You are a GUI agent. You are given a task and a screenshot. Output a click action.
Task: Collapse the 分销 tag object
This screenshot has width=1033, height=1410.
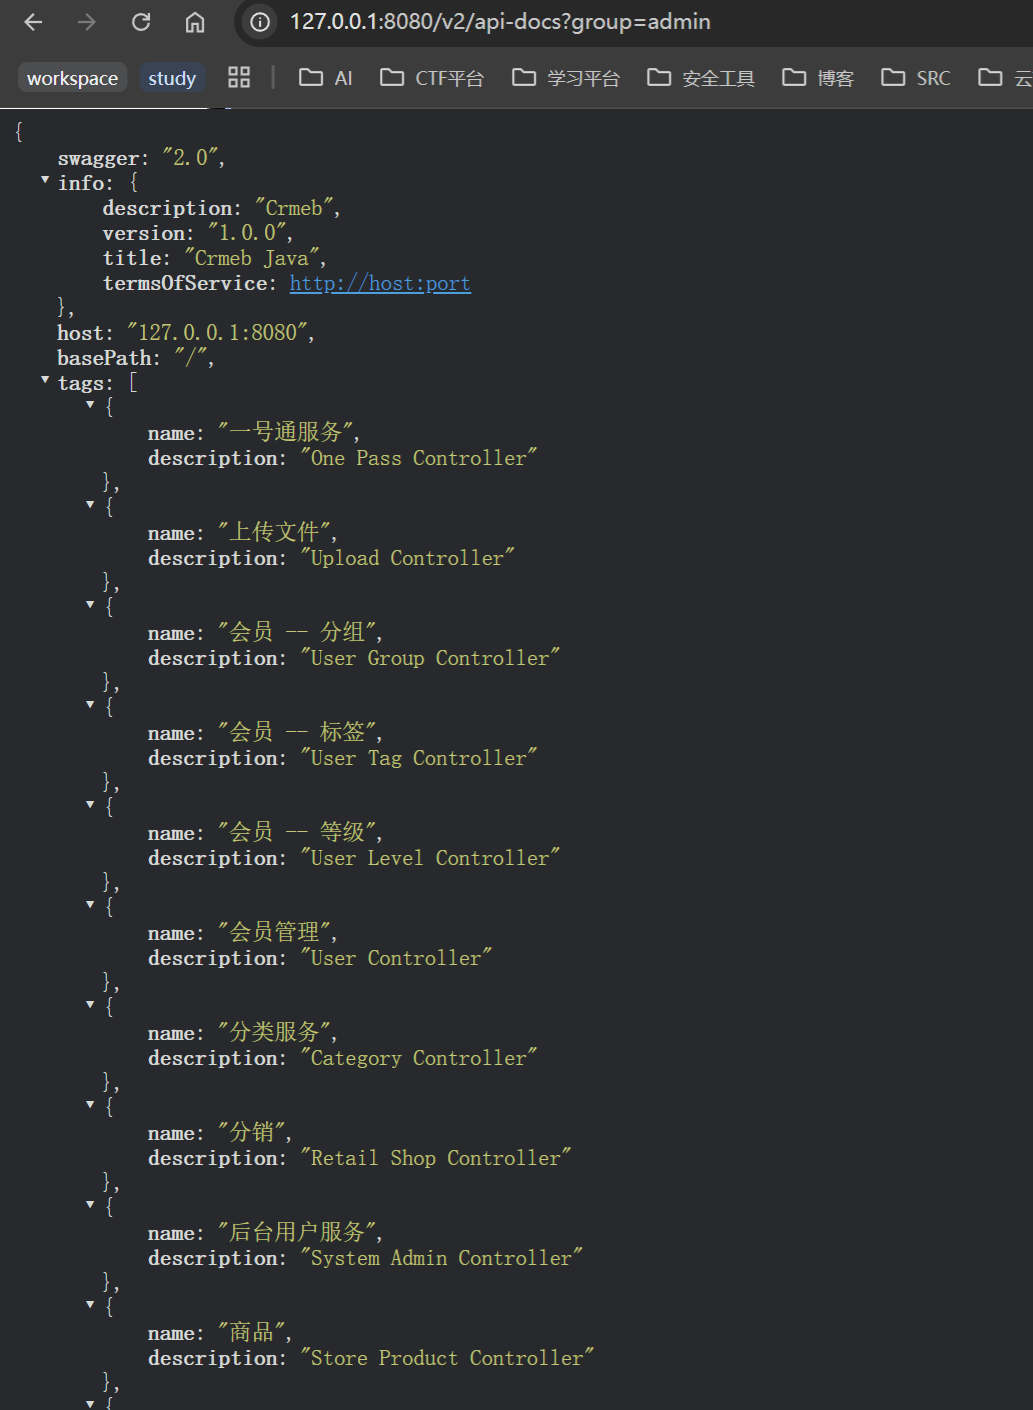90,1105
